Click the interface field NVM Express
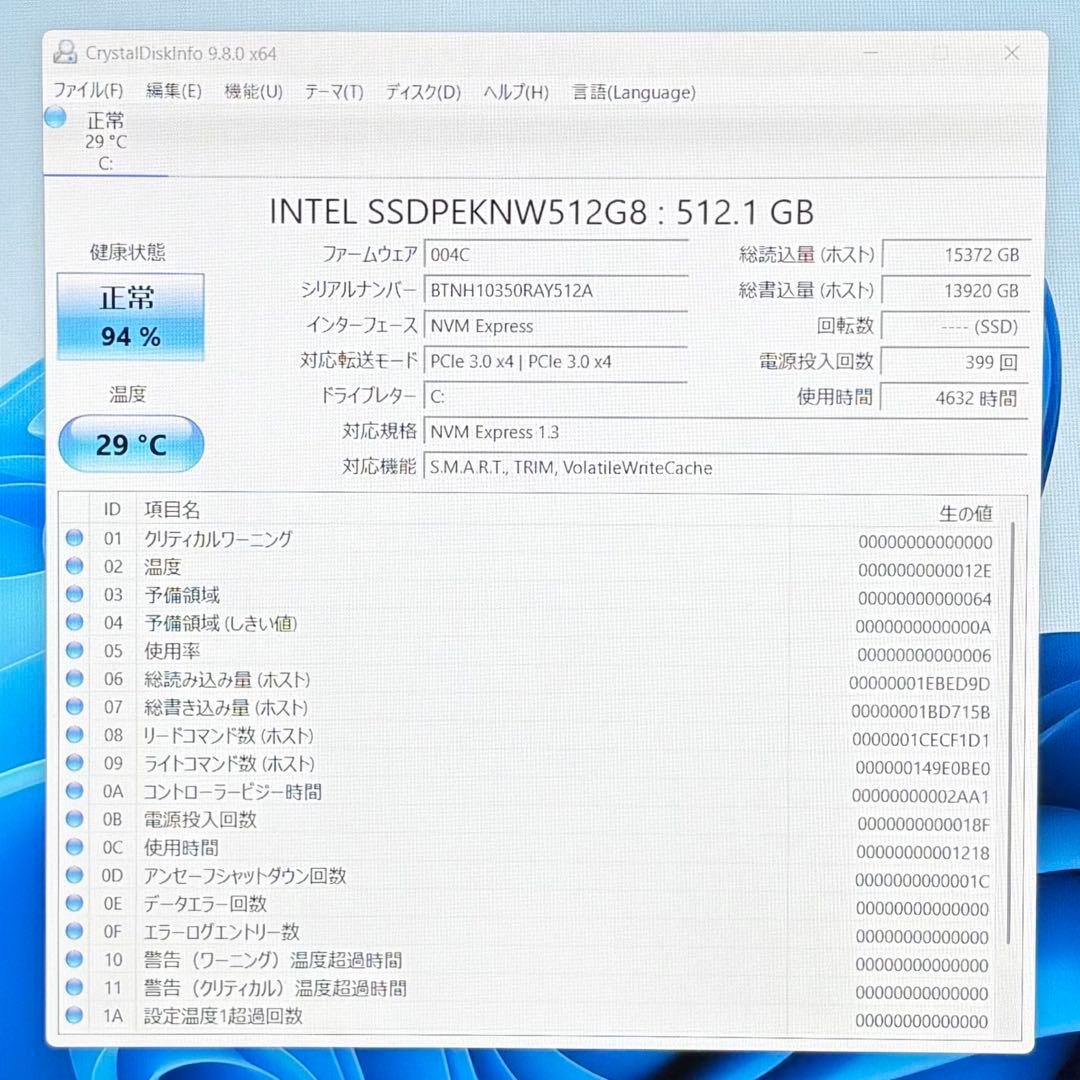 pyautogui.click(x=556, y=326)
